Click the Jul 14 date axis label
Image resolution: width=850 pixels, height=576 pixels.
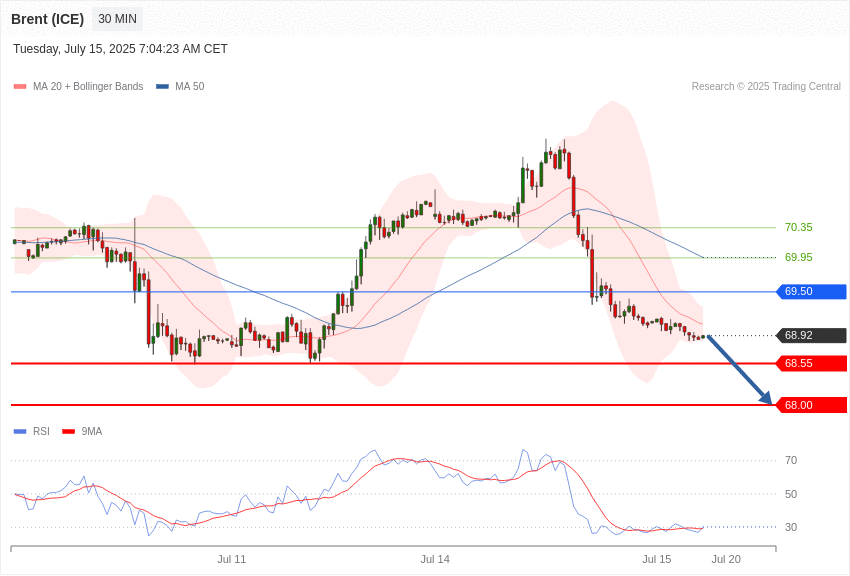click(435, 559)
